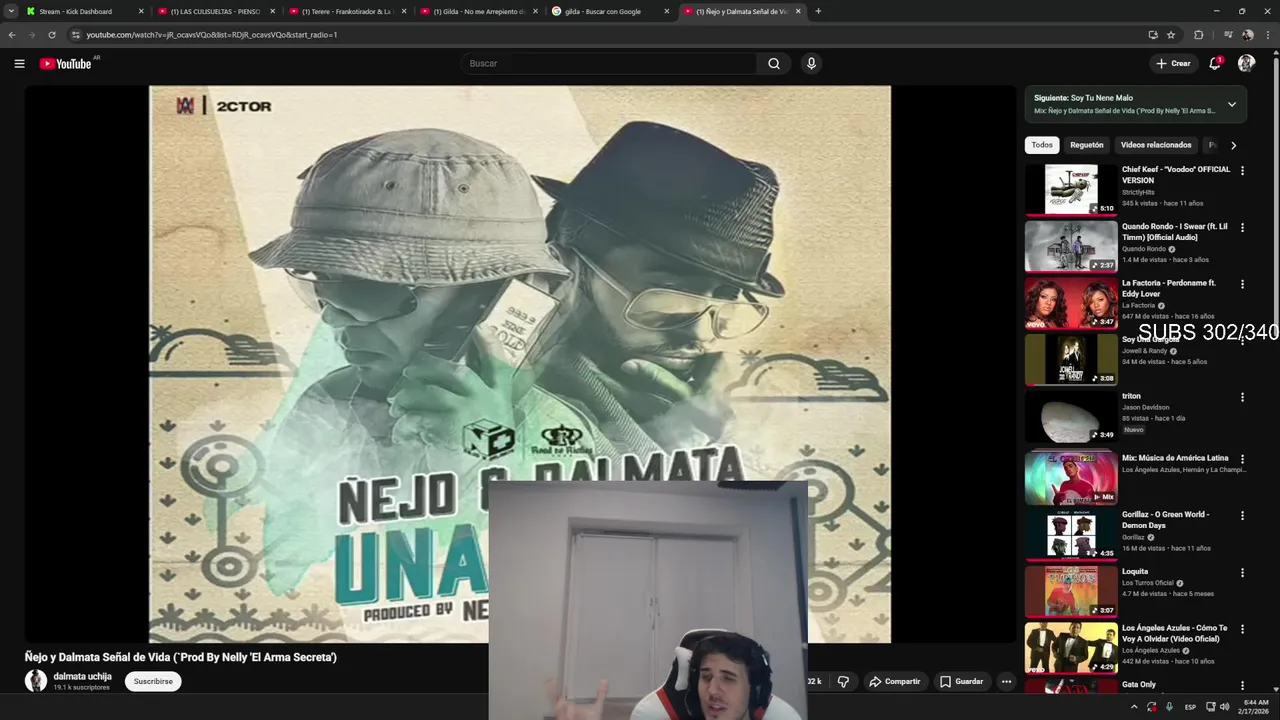The width and height of the screenshot is (1280, 720).
Task: Share the video via Compartir
Action: click(894, 681)
